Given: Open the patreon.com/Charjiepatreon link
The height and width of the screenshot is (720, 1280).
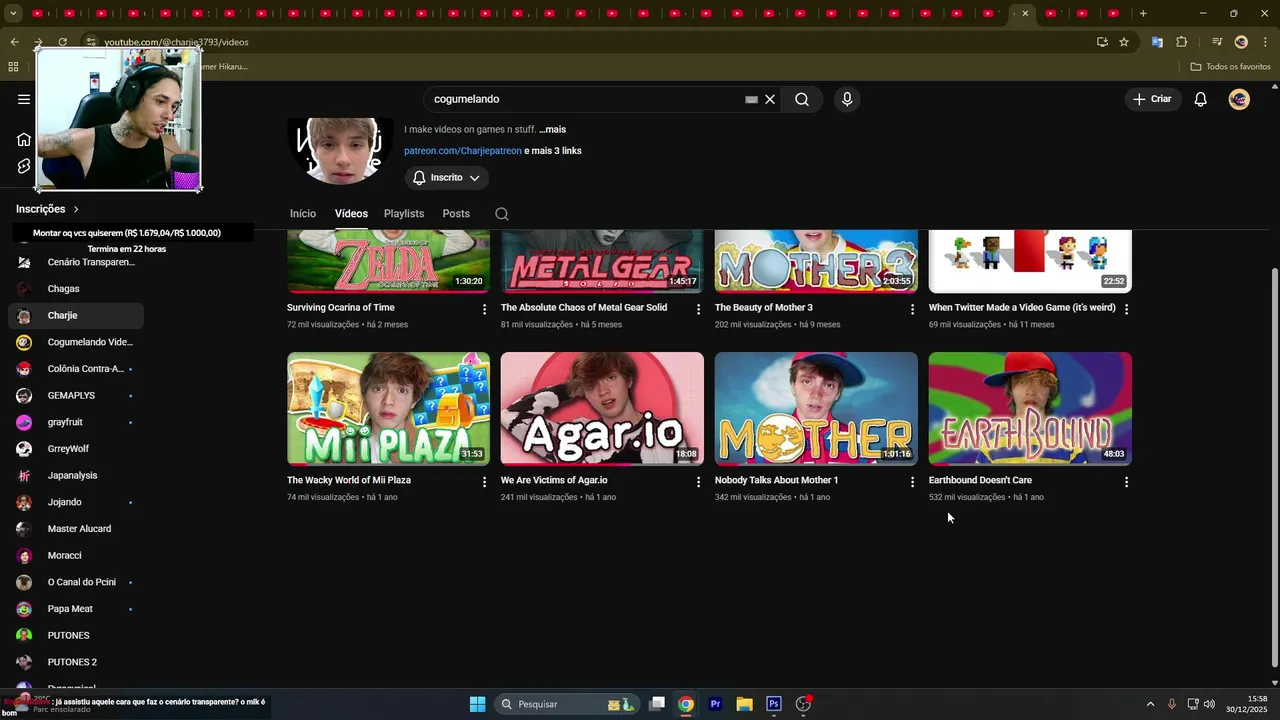Looking at the screenshot, I should pyautogui.click(x=463, y=151).
